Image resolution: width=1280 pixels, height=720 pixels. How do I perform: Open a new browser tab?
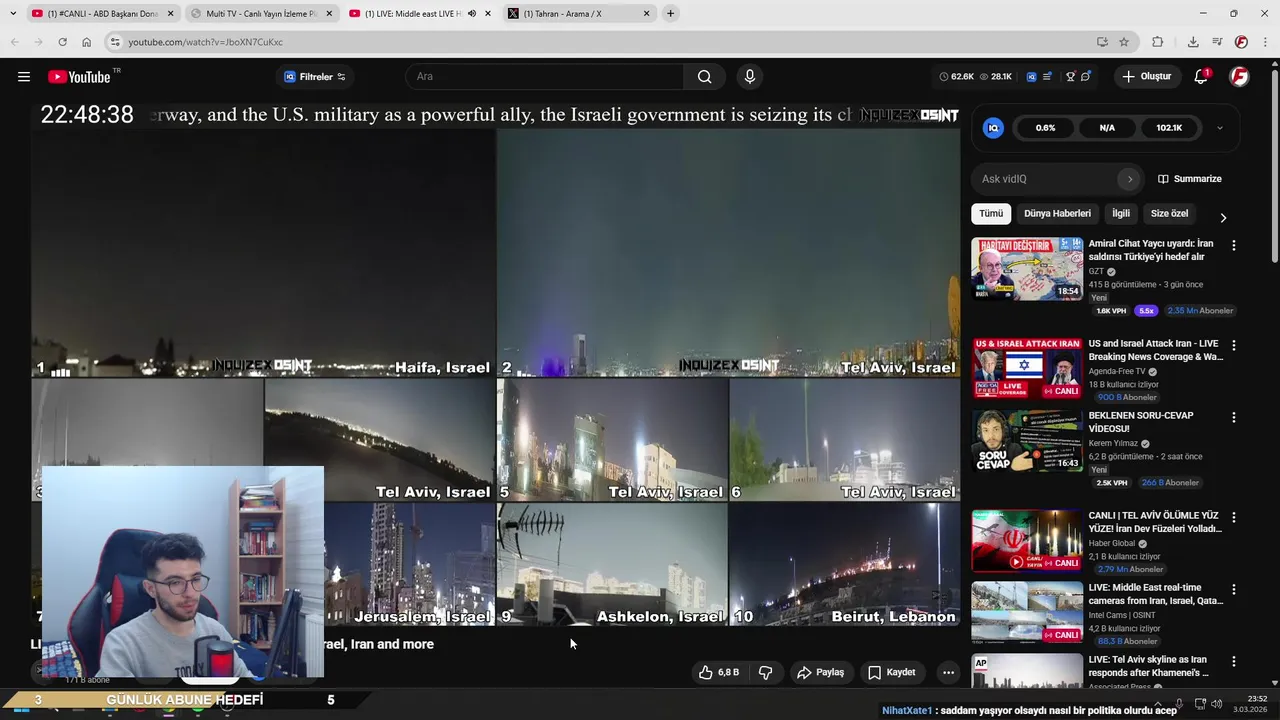point(670,14)
